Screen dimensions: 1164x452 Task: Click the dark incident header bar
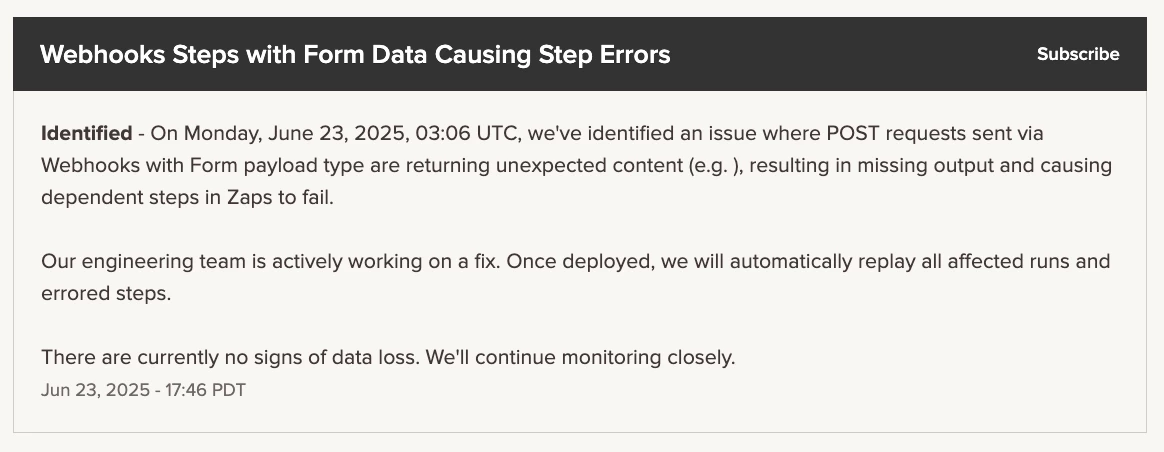[580, 54]
